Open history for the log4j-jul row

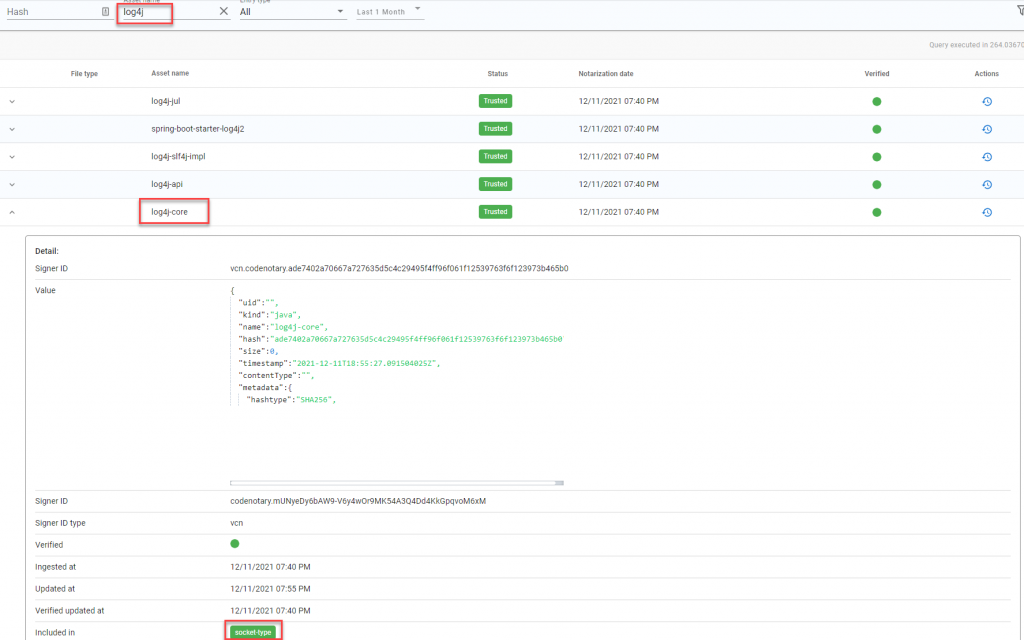click(x=987, y=101)
